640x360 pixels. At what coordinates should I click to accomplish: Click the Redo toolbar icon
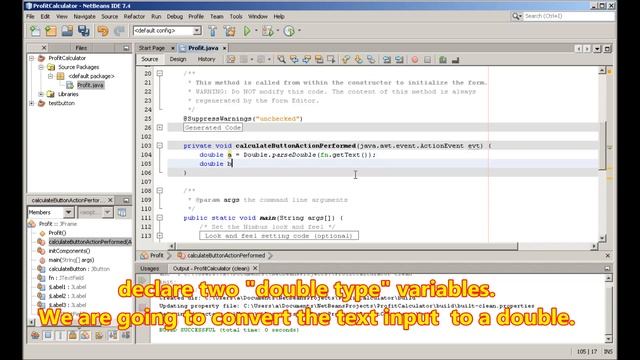[x=119, y=31]
